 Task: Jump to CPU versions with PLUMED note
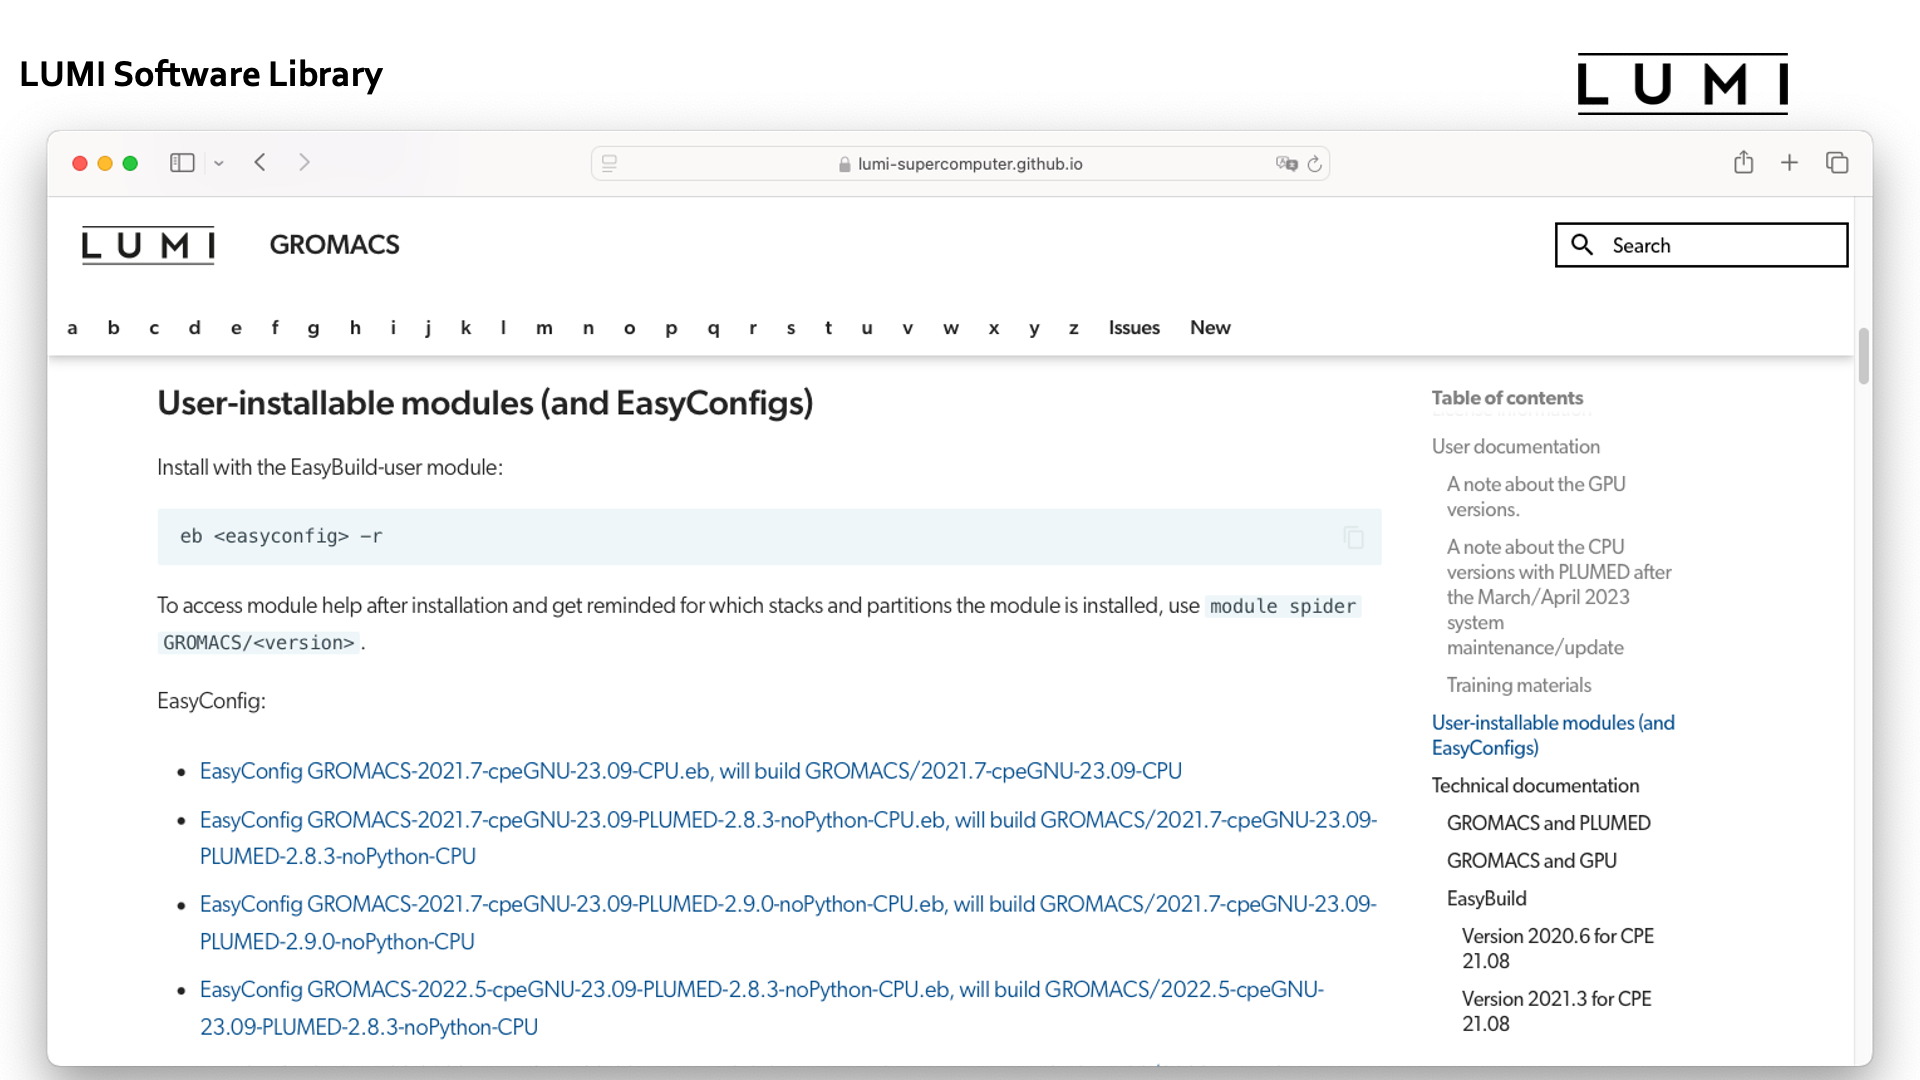[1559, 597]
